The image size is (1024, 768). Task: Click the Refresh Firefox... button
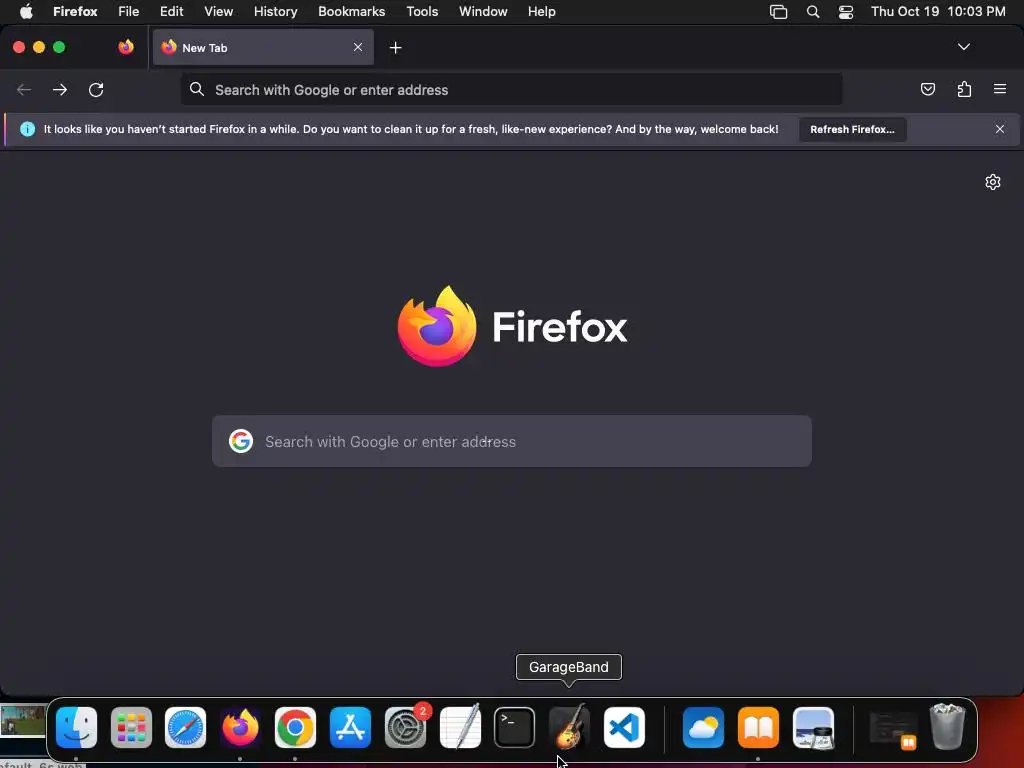coord(852,129)
